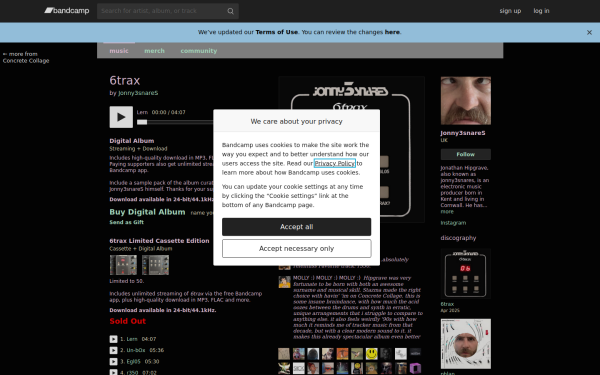The image size is (600, 375).
Task: Play track 3 Egl05
Action: click(x=113, y=361)
